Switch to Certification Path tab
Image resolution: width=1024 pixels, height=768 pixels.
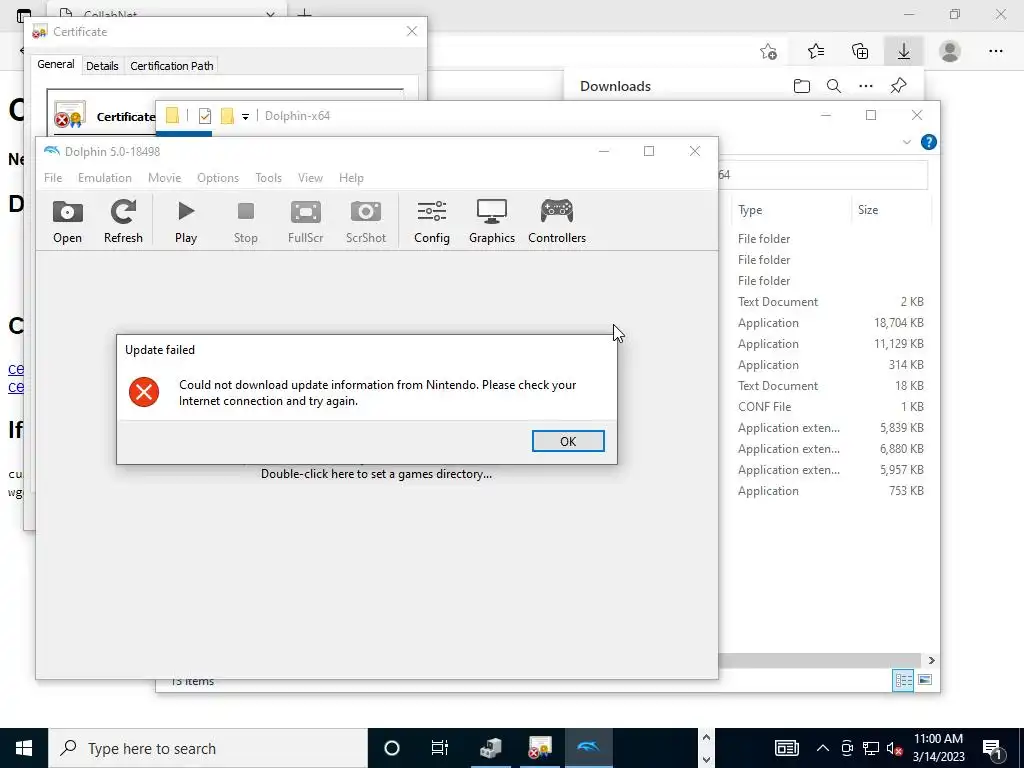pyautogui.click(x=172, y=65)
